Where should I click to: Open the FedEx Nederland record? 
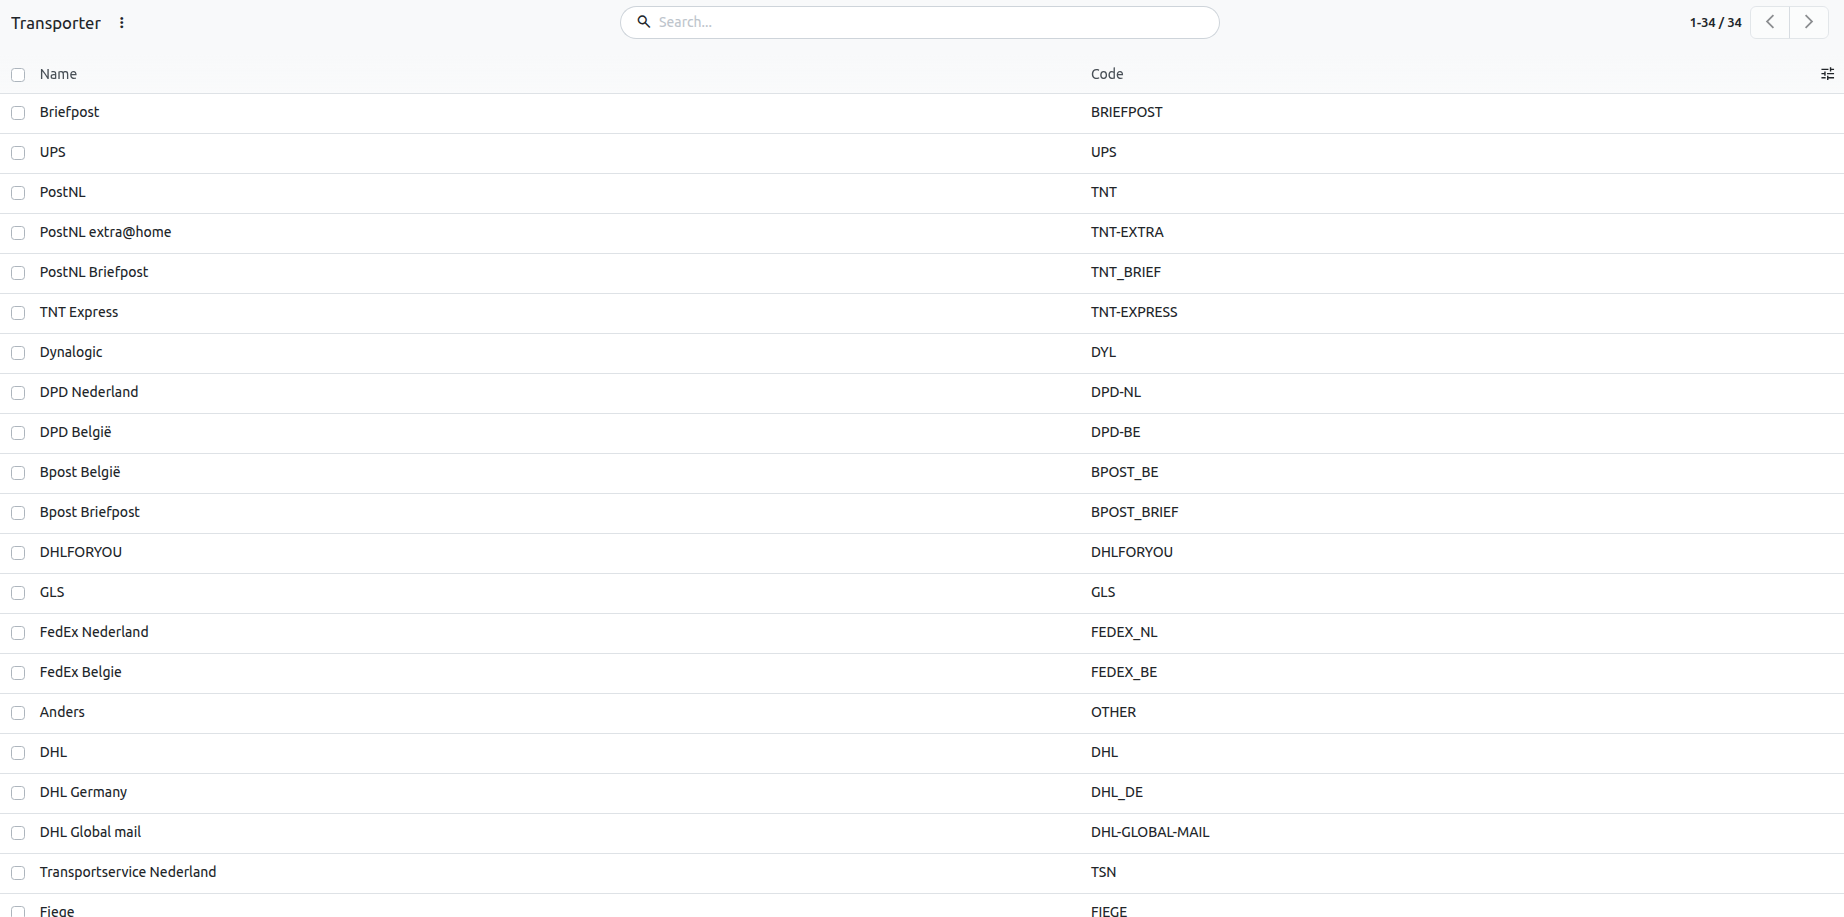click(94, 632)
